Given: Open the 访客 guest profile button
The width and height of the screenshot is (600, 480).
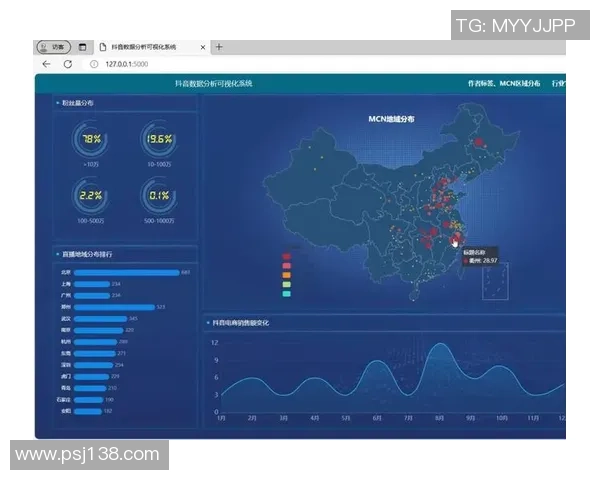Looking at the screenshot, I should 54,47.
